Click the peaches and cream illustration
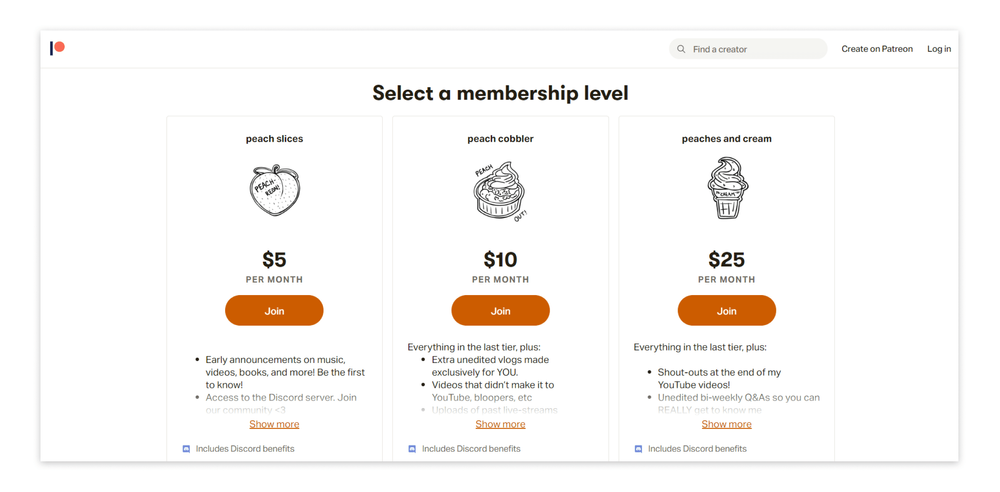 pos(727,188)
